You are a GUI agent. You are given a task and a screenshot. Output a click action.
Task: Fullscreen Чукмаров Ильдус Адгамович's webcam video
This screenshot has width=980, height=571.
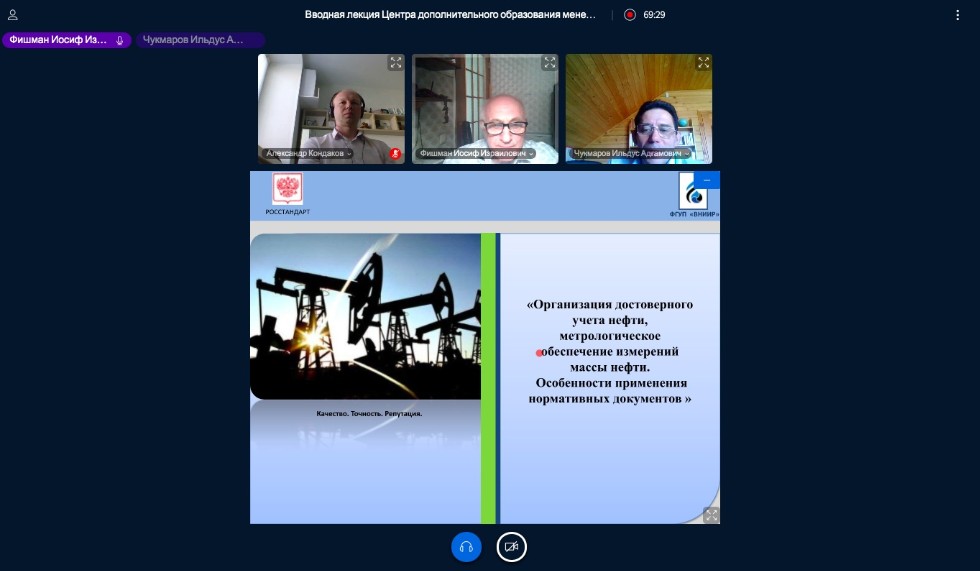[x=703, y=63]
